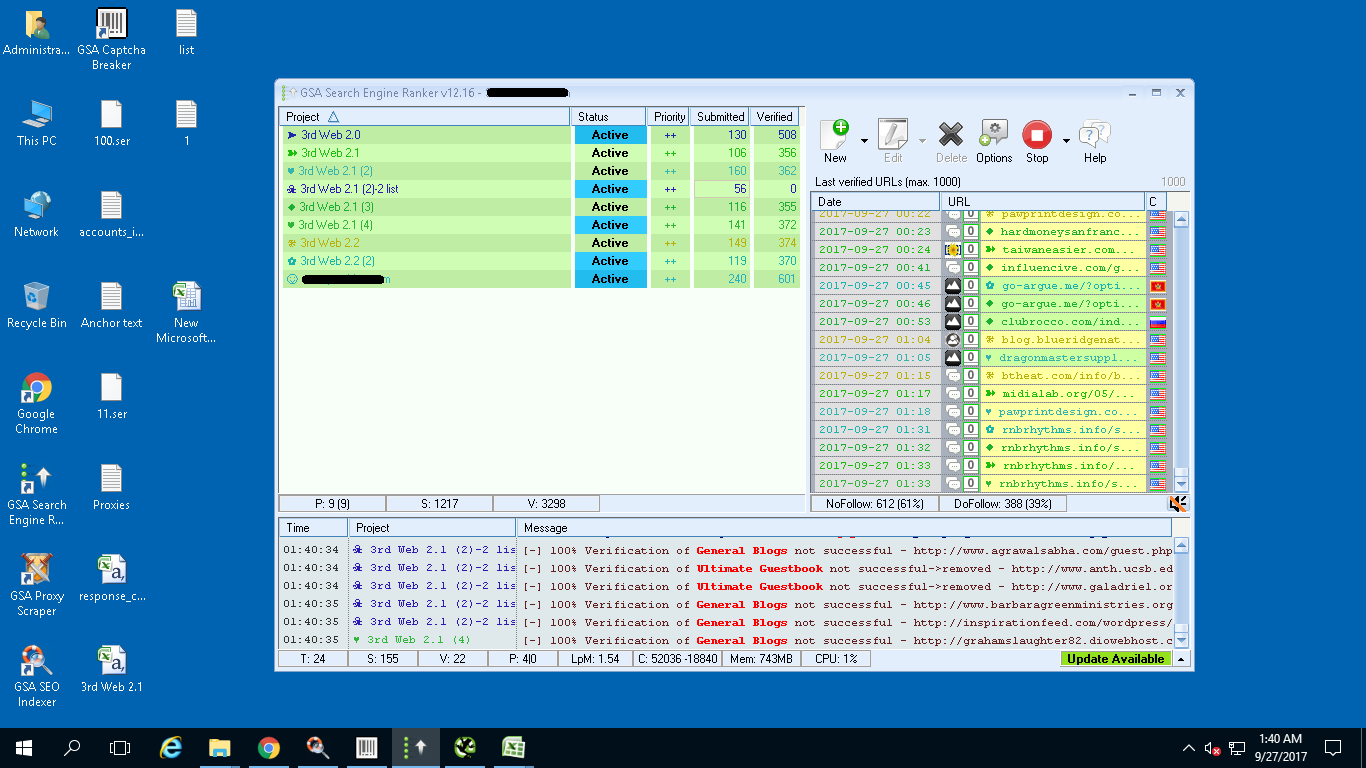
Task: Open the Help icon
Action: pyautogui.click(x=1095, y=134)
